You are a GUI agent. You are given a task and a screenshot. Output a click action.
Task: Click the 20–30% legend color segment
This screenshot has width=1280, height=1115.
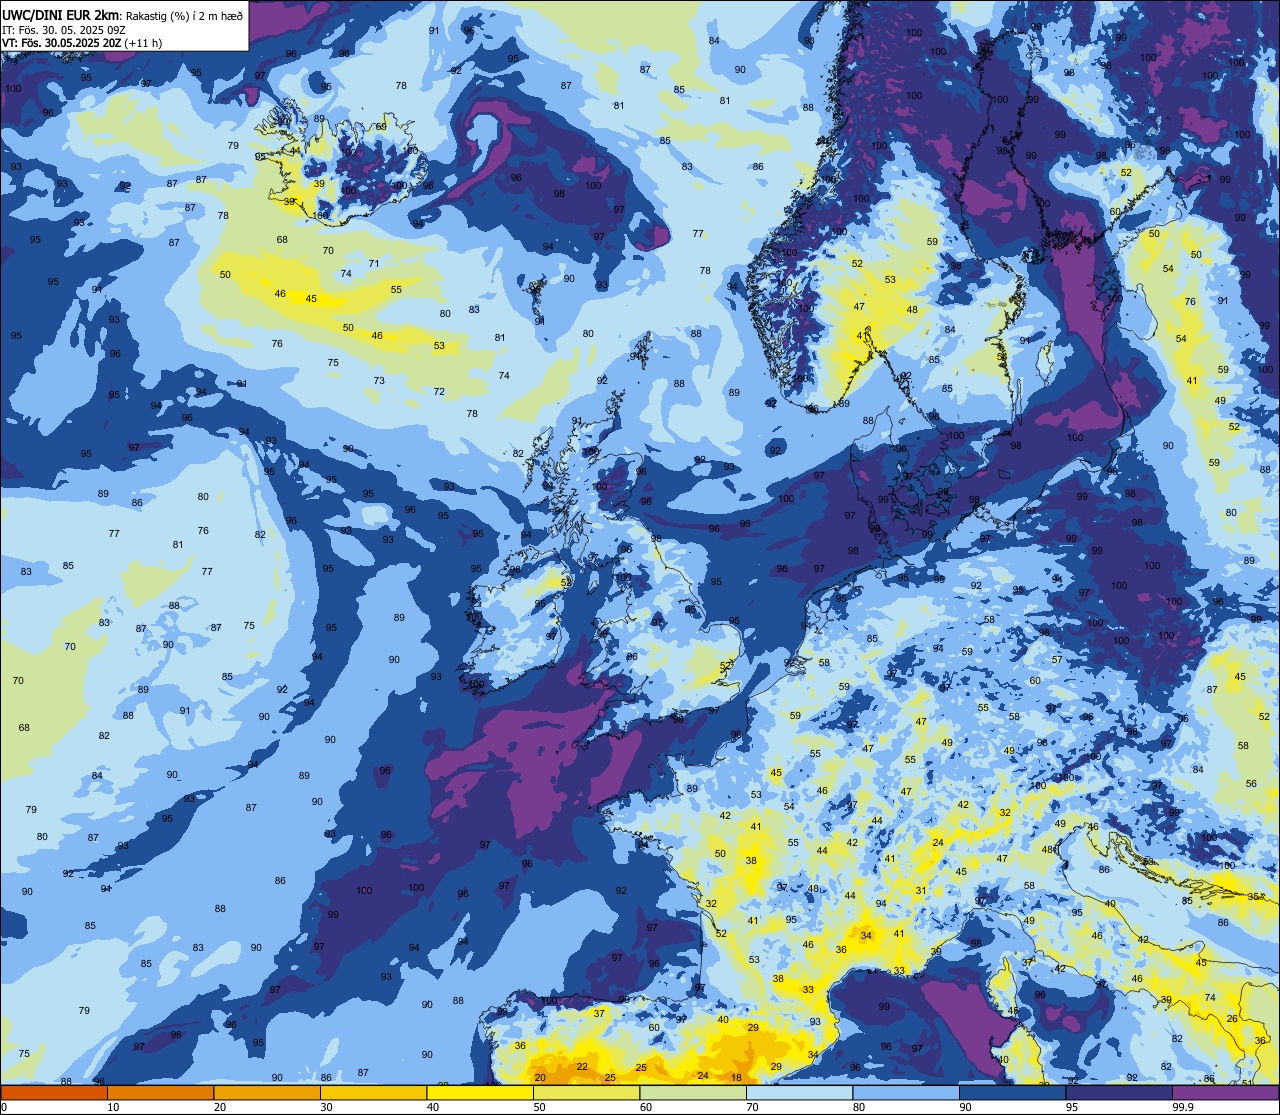coord(267,1092)
